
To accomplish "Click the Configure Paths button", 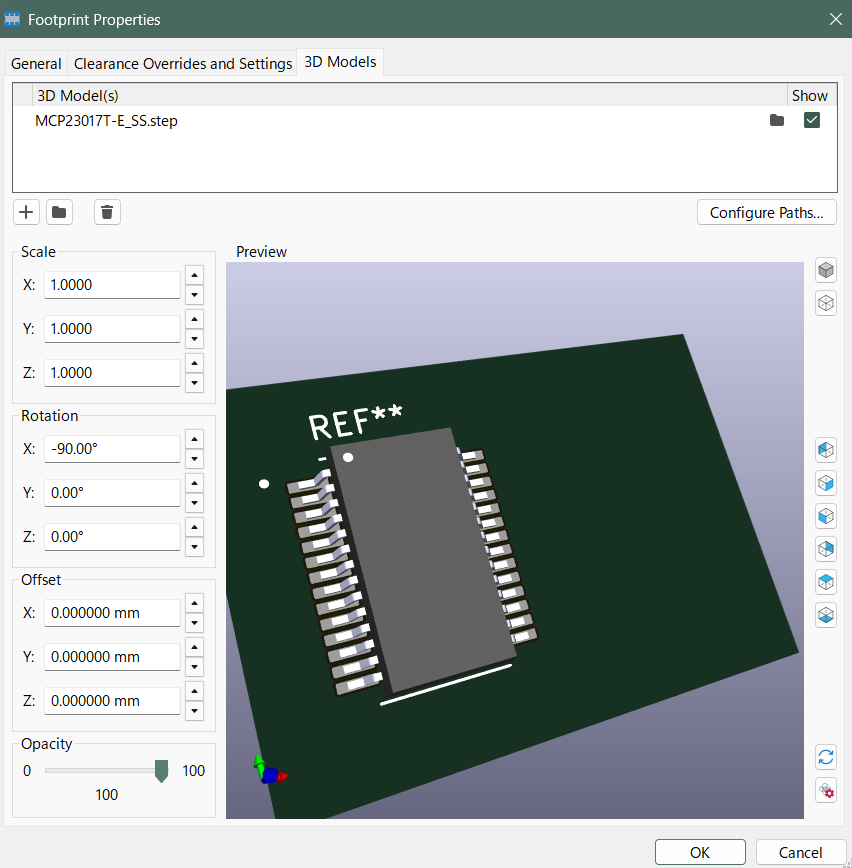I will pyautogui.click(x=766, y=213).
